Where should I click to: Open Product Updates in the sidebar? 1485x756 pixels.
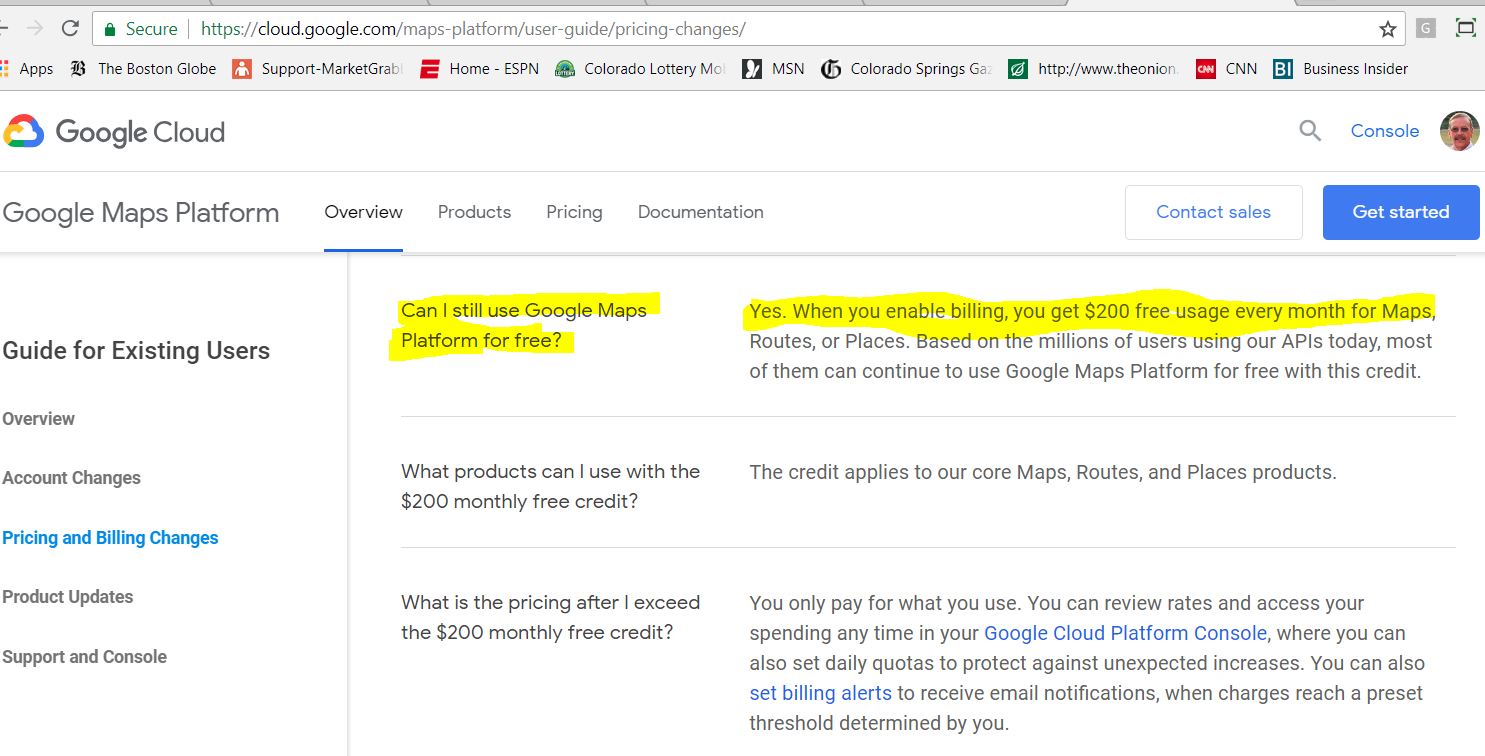68,597
